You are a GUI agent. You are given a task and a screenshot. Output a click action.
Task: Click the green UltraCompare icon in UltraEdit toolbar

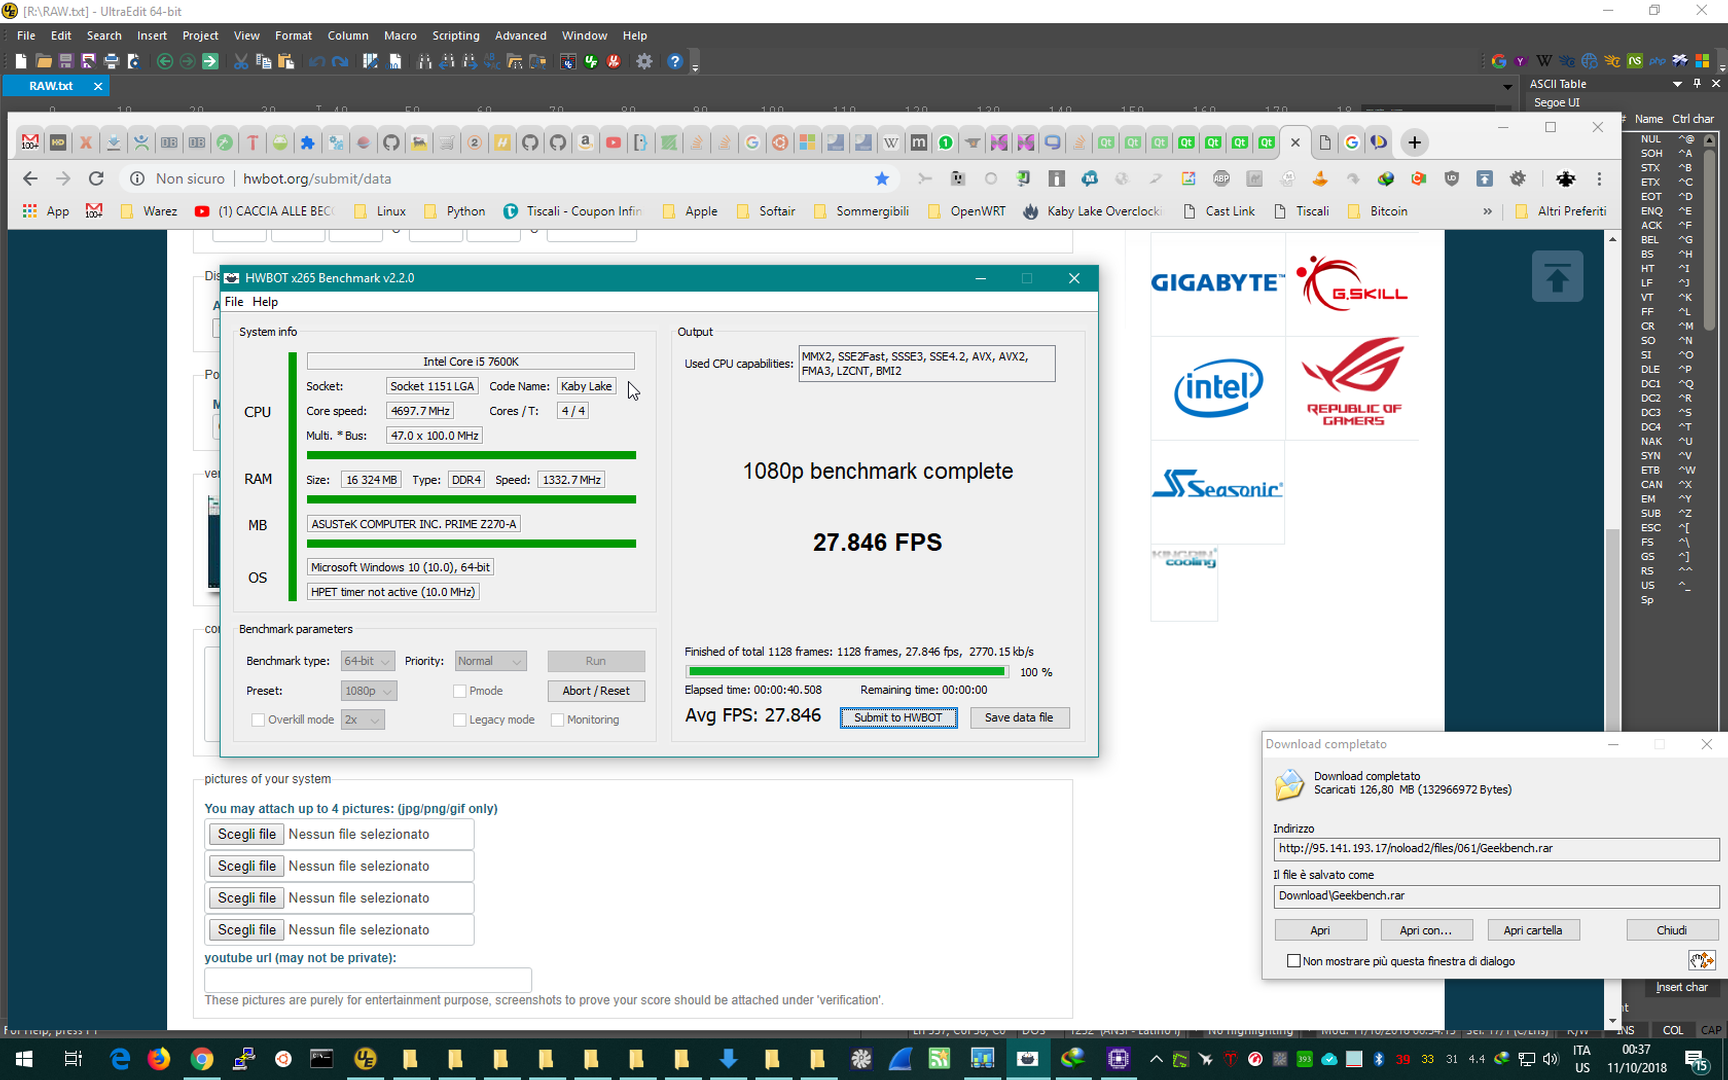pyautogui.click(x=591, y=61)
